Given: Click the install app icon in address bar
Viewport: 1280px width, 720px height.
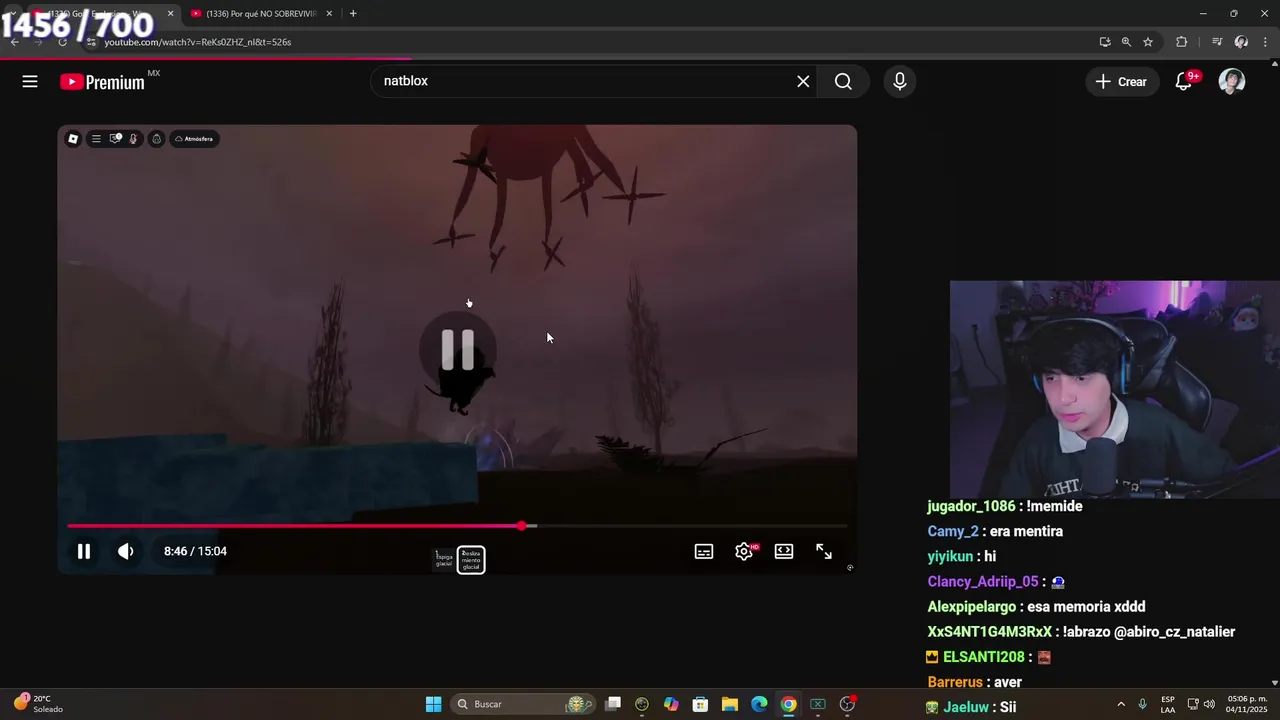Looking at the screenshot, I should point(1104,42).
